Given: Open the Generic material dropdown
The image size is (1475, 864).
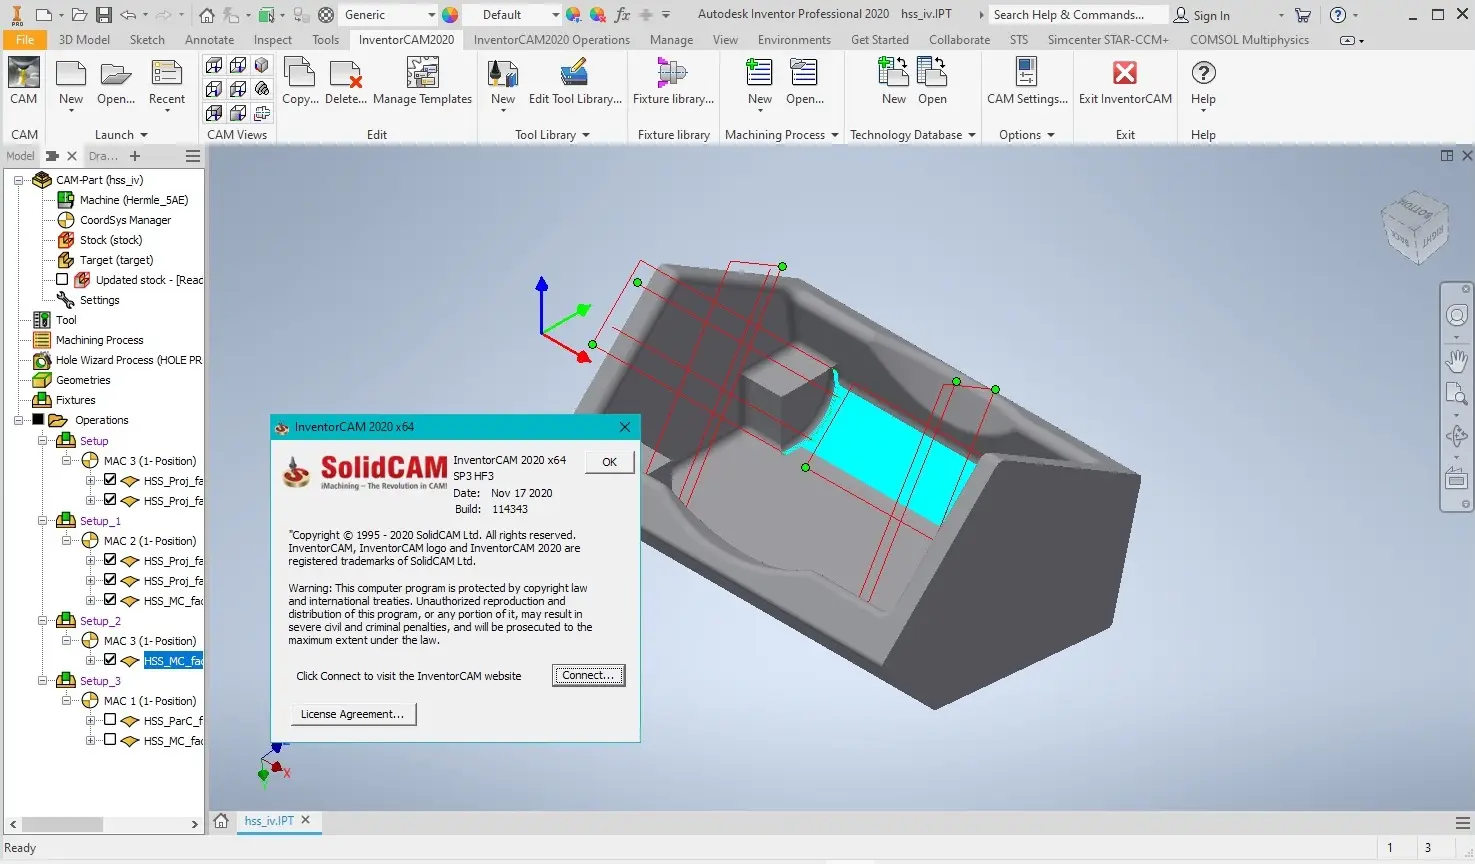Looking at the screenshot, I should coord(431,15).
